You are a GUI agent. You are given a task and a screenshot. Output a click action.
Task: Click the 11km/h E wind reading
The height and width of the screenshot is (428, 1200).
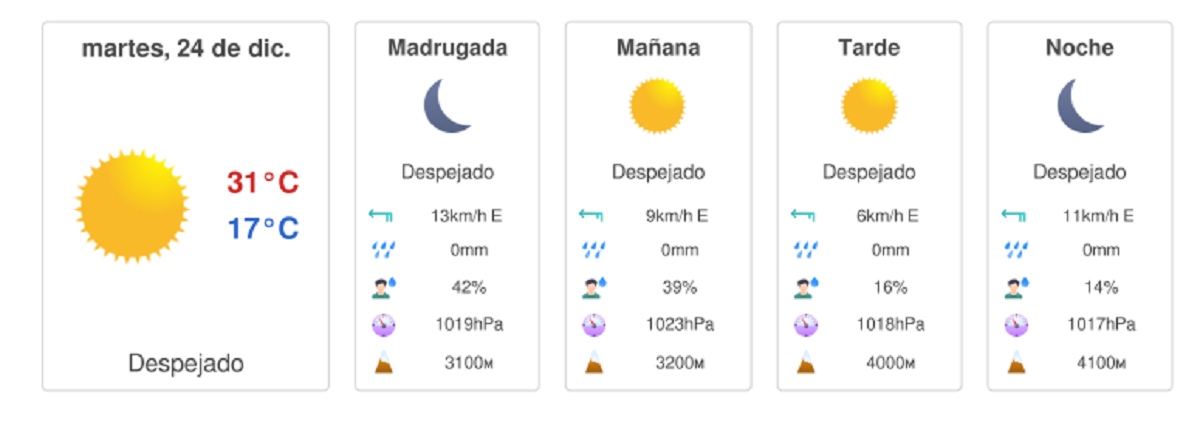pyautogui.click(x=1098, y=215)
